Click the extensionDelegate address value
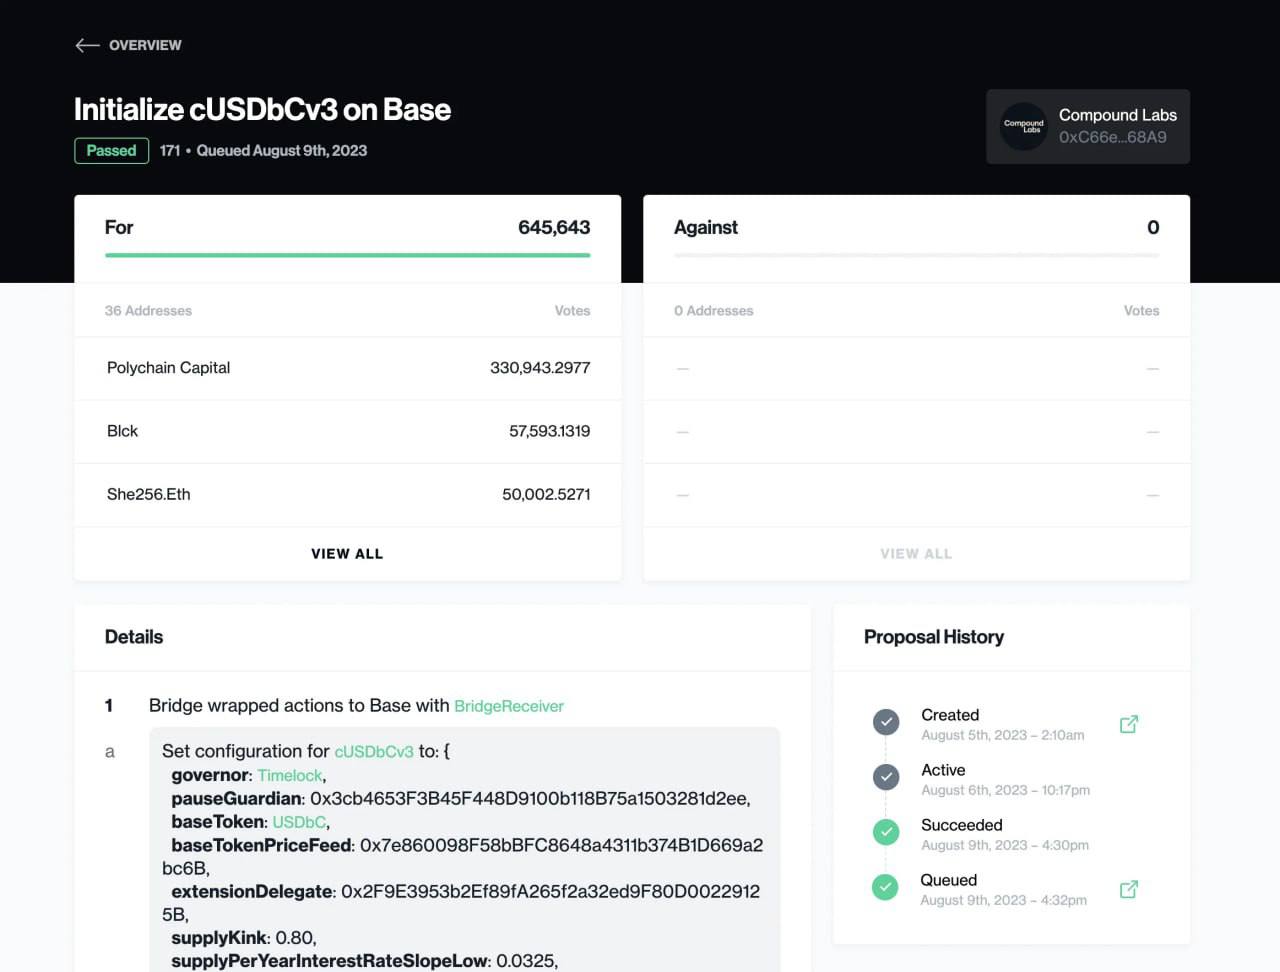 tap(461, 902)
